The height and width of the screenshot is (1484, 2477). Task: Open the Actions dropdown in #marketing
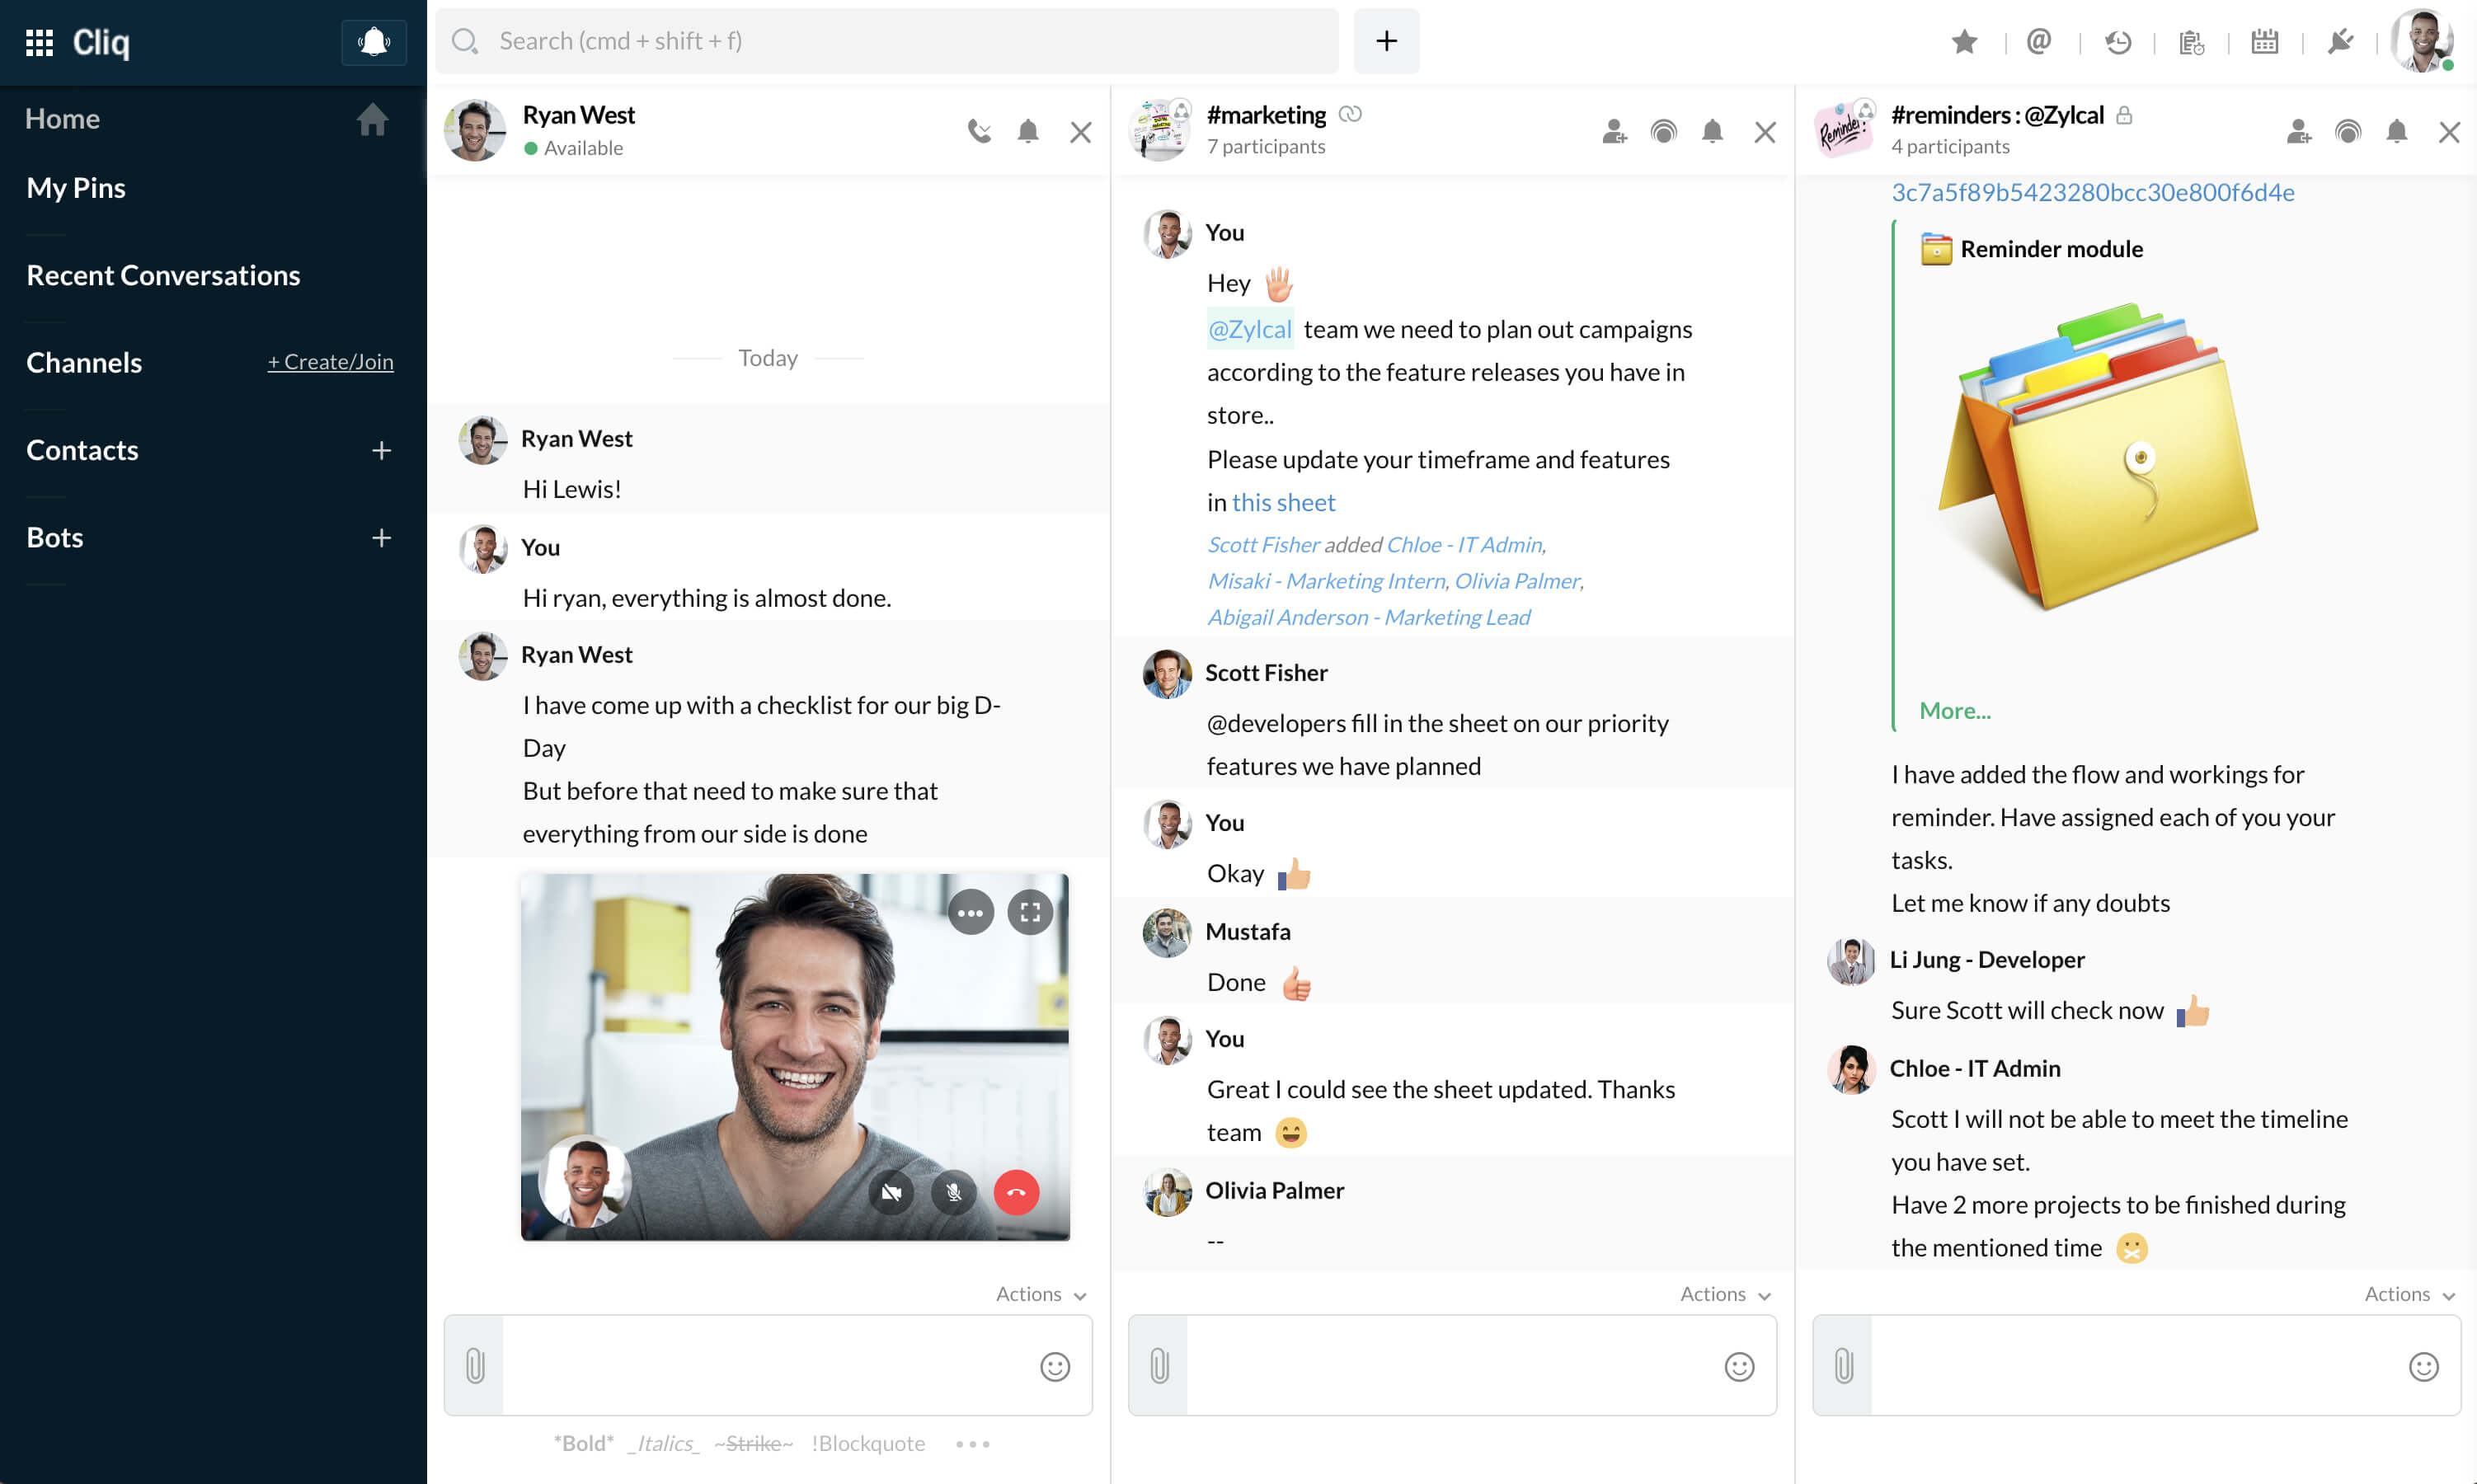(1723, 1293)
